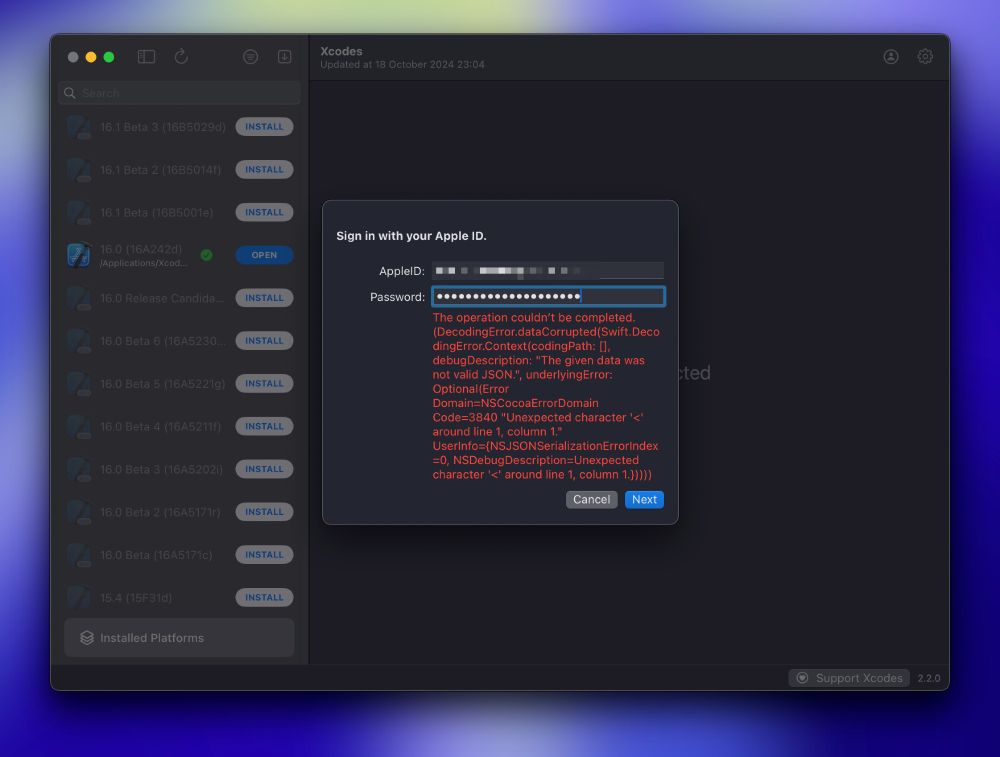This screenshot has height=757, width=1000.
Task: Click the Xcode 16.0 (16A242d) app icon
Action: click(78, 255)
